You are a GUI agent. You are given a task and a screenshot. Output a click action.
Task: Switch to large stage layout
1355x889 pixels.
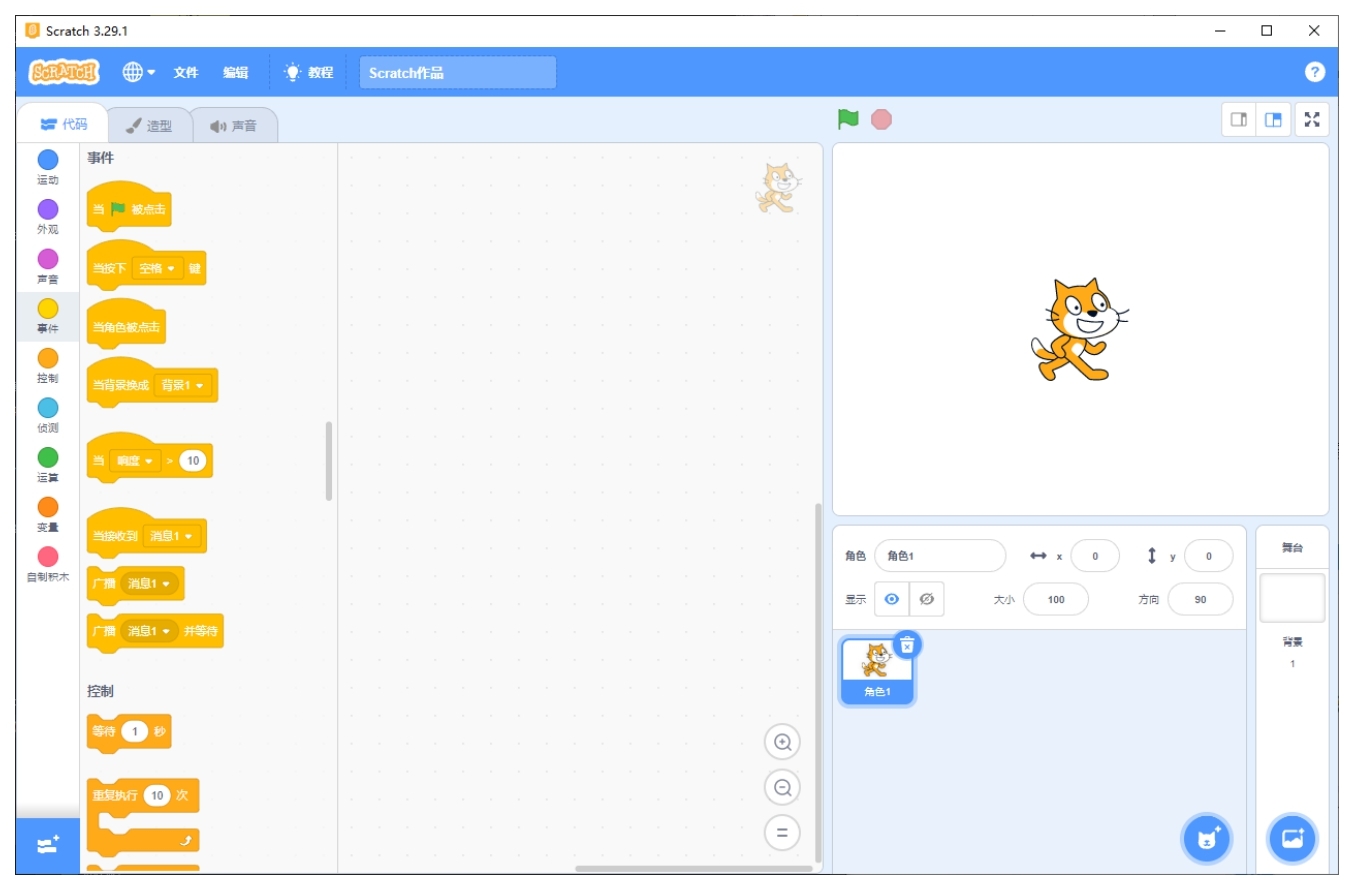[1273, 119]
